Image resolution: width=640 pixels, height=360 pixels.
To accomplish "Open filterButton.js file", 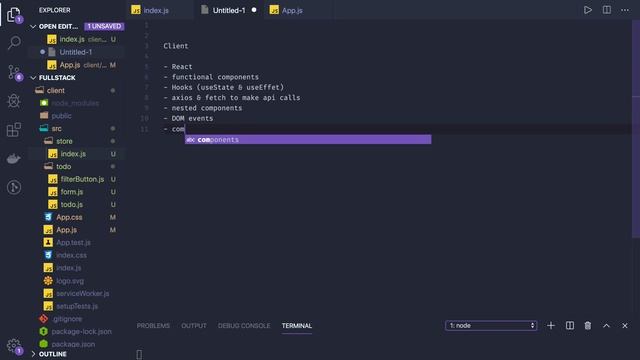I will [x=76, y=179].
